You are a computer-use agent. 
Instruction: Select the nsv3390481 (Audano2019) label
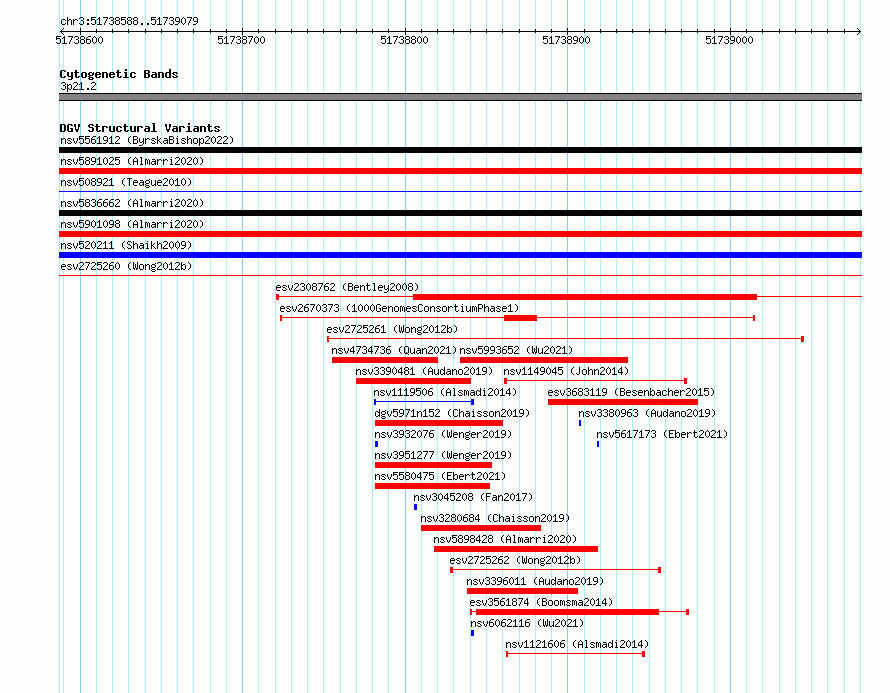click(x=424, y=371)
